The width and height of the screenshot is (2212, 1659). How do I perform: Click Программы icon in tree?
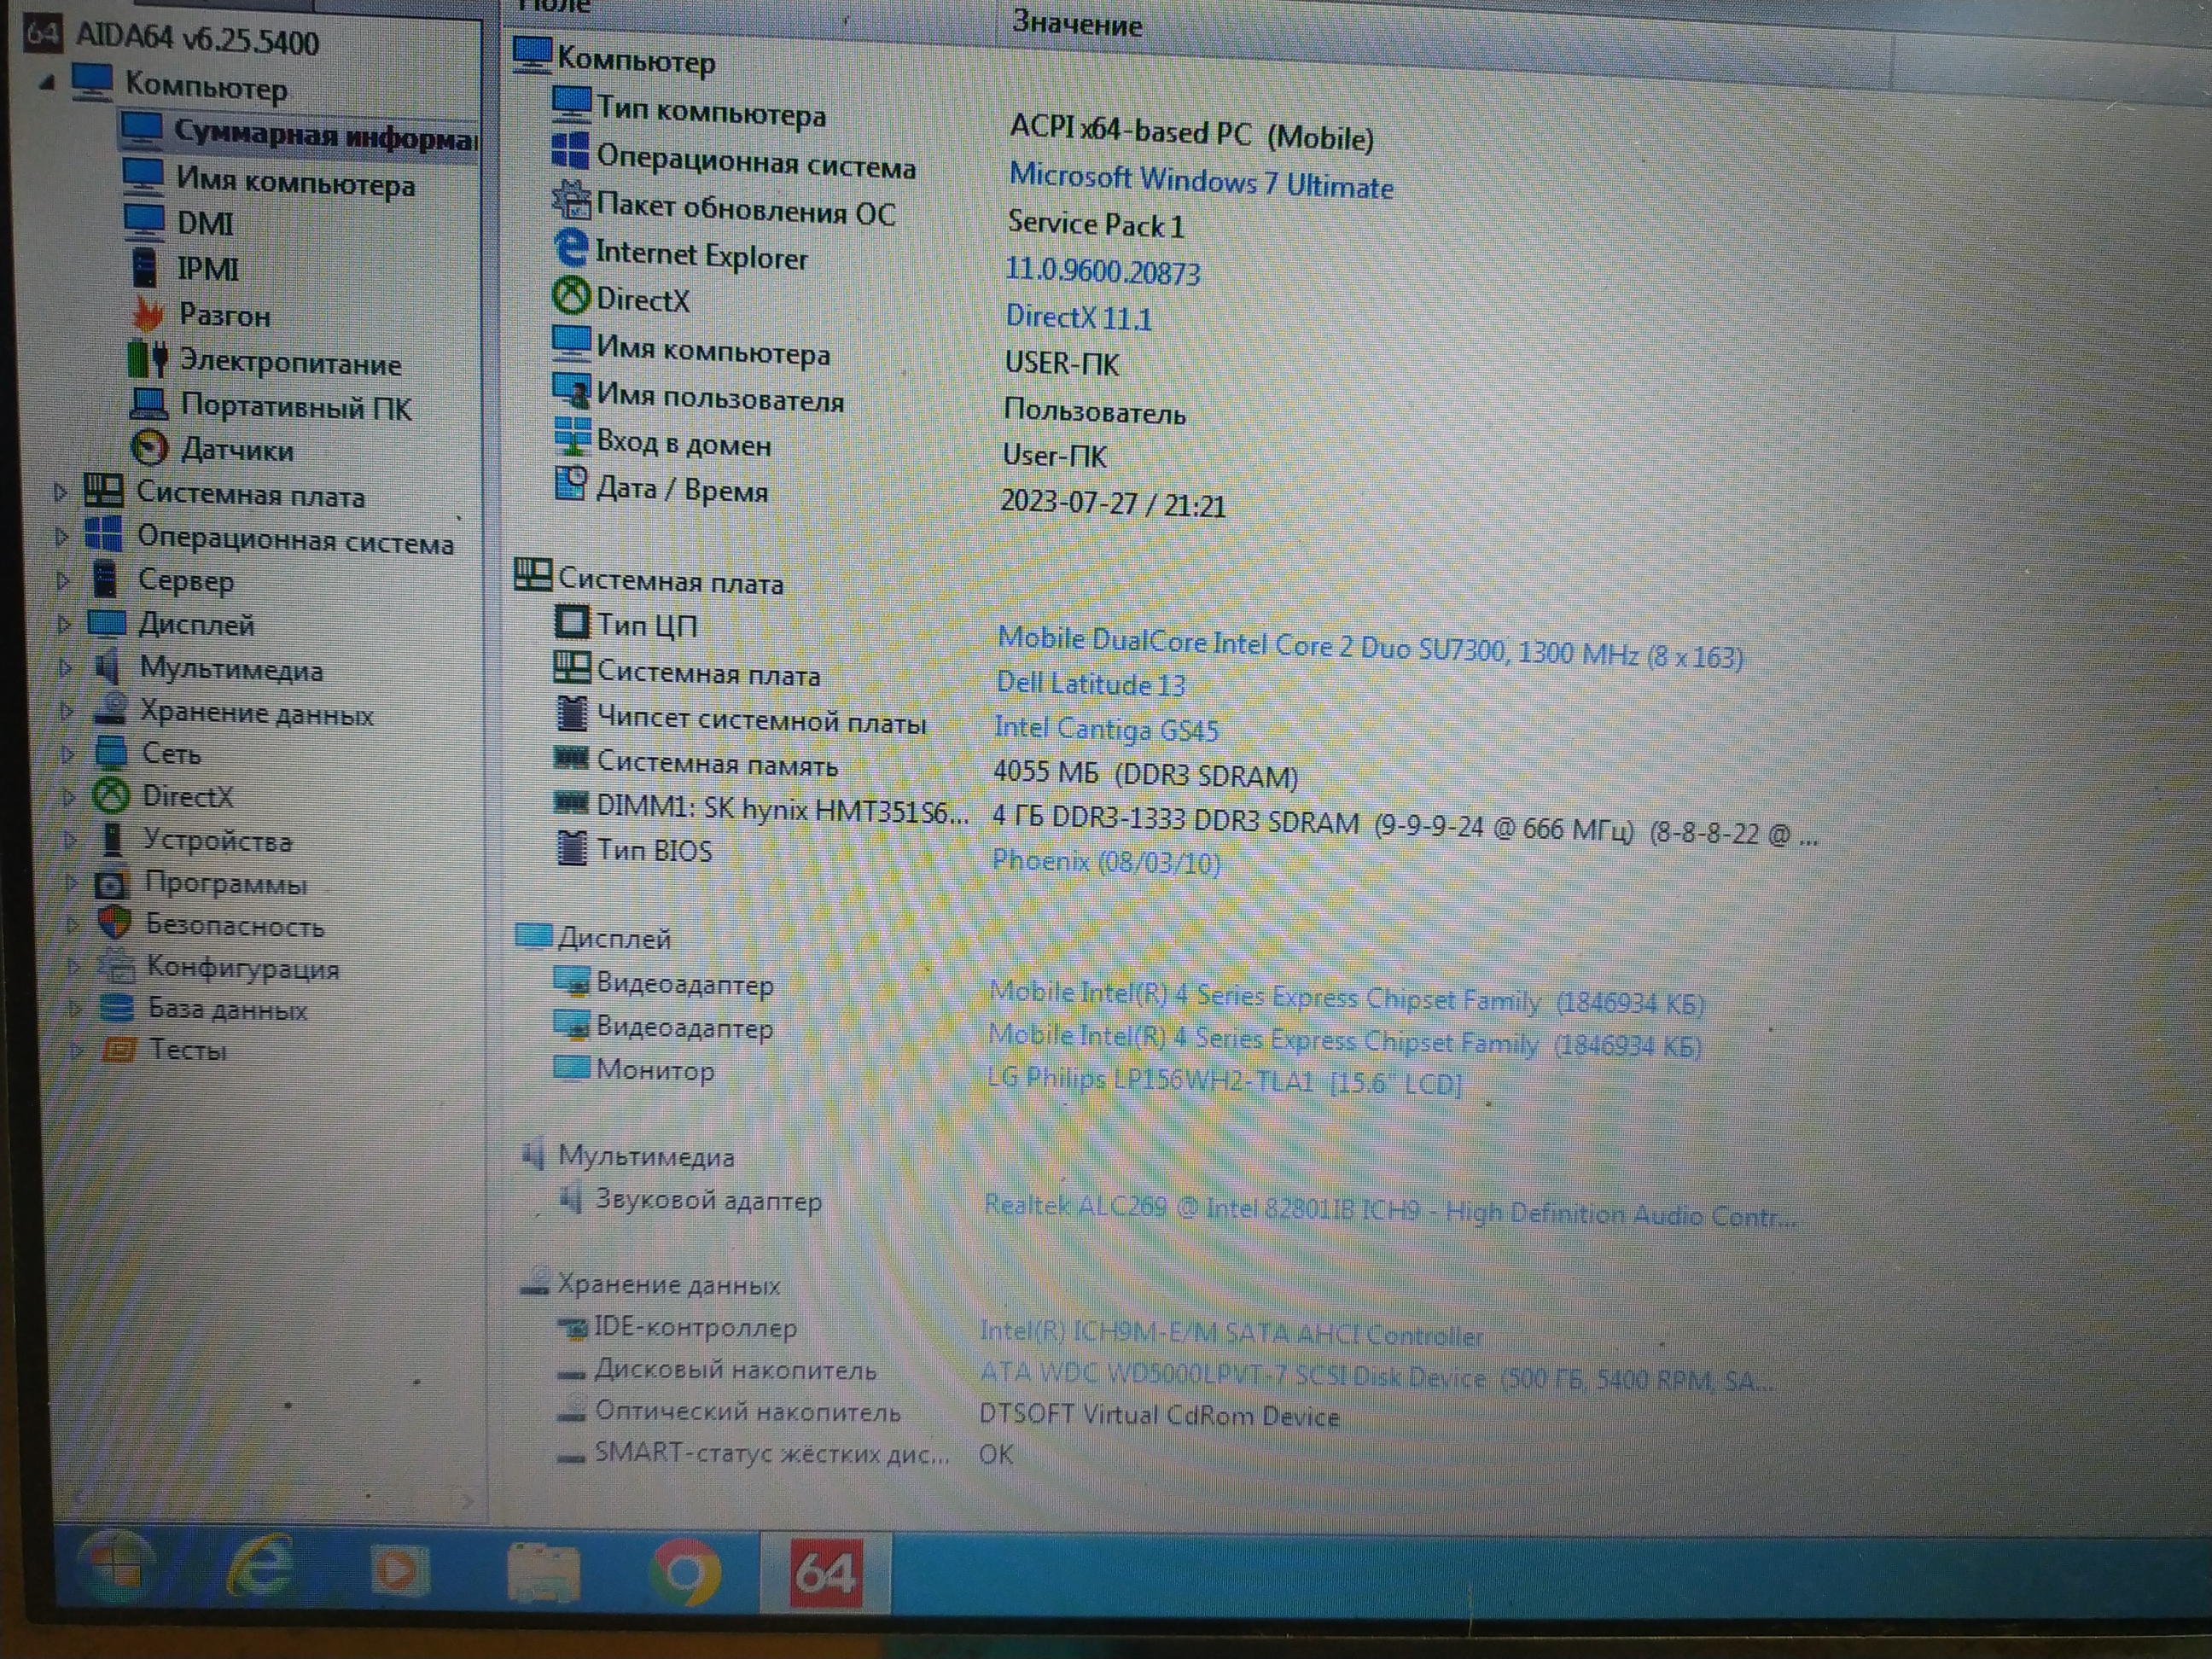coord(111,883)
